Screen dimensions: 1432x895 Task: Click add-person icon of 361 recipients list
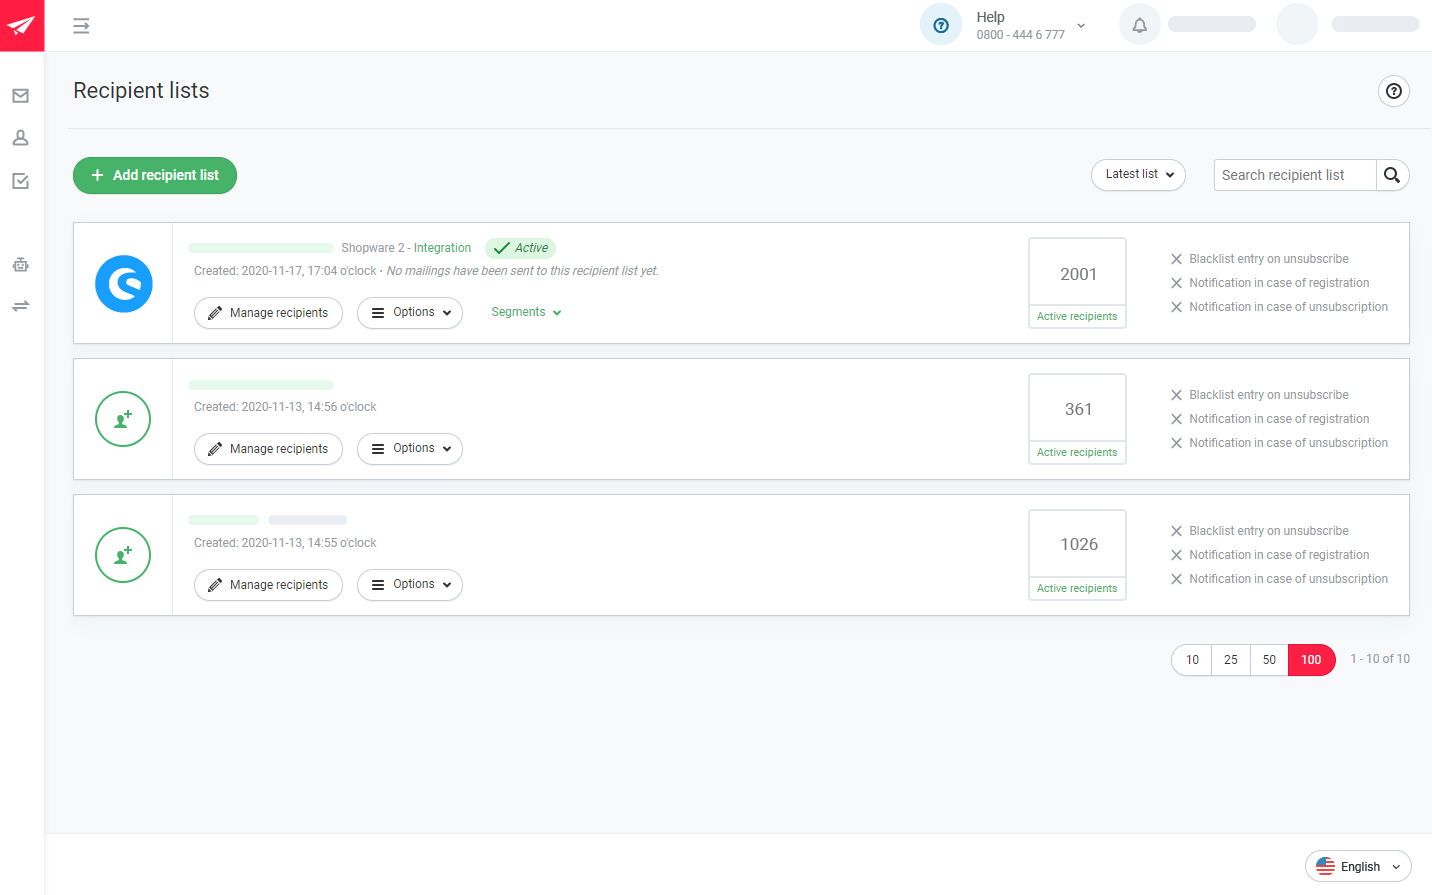point(123,419)
